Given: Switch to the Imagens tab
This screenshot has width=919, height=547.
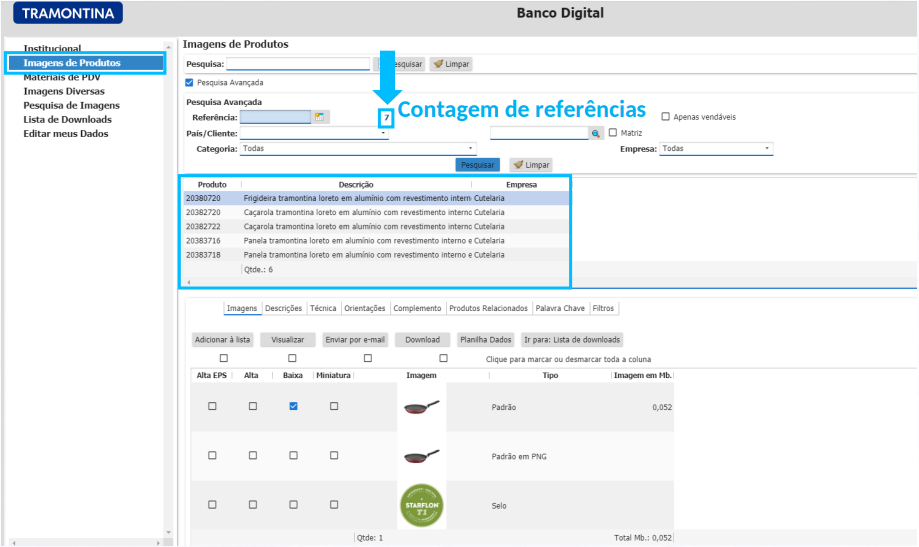Looking at the screenshot, I should tap(242, 308).
